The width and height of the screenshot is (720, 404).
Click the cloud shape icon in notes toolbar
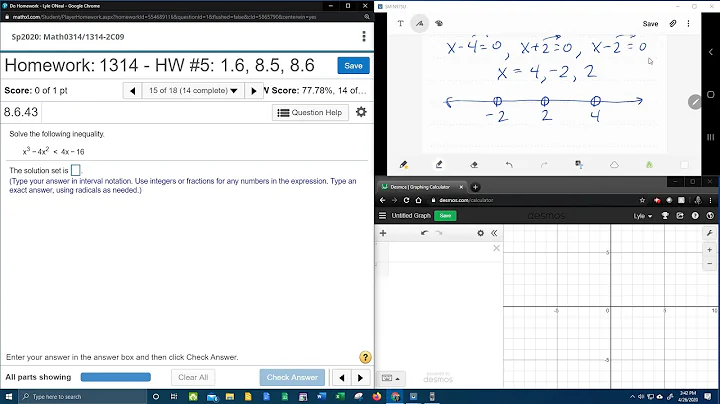coord(614,164)
